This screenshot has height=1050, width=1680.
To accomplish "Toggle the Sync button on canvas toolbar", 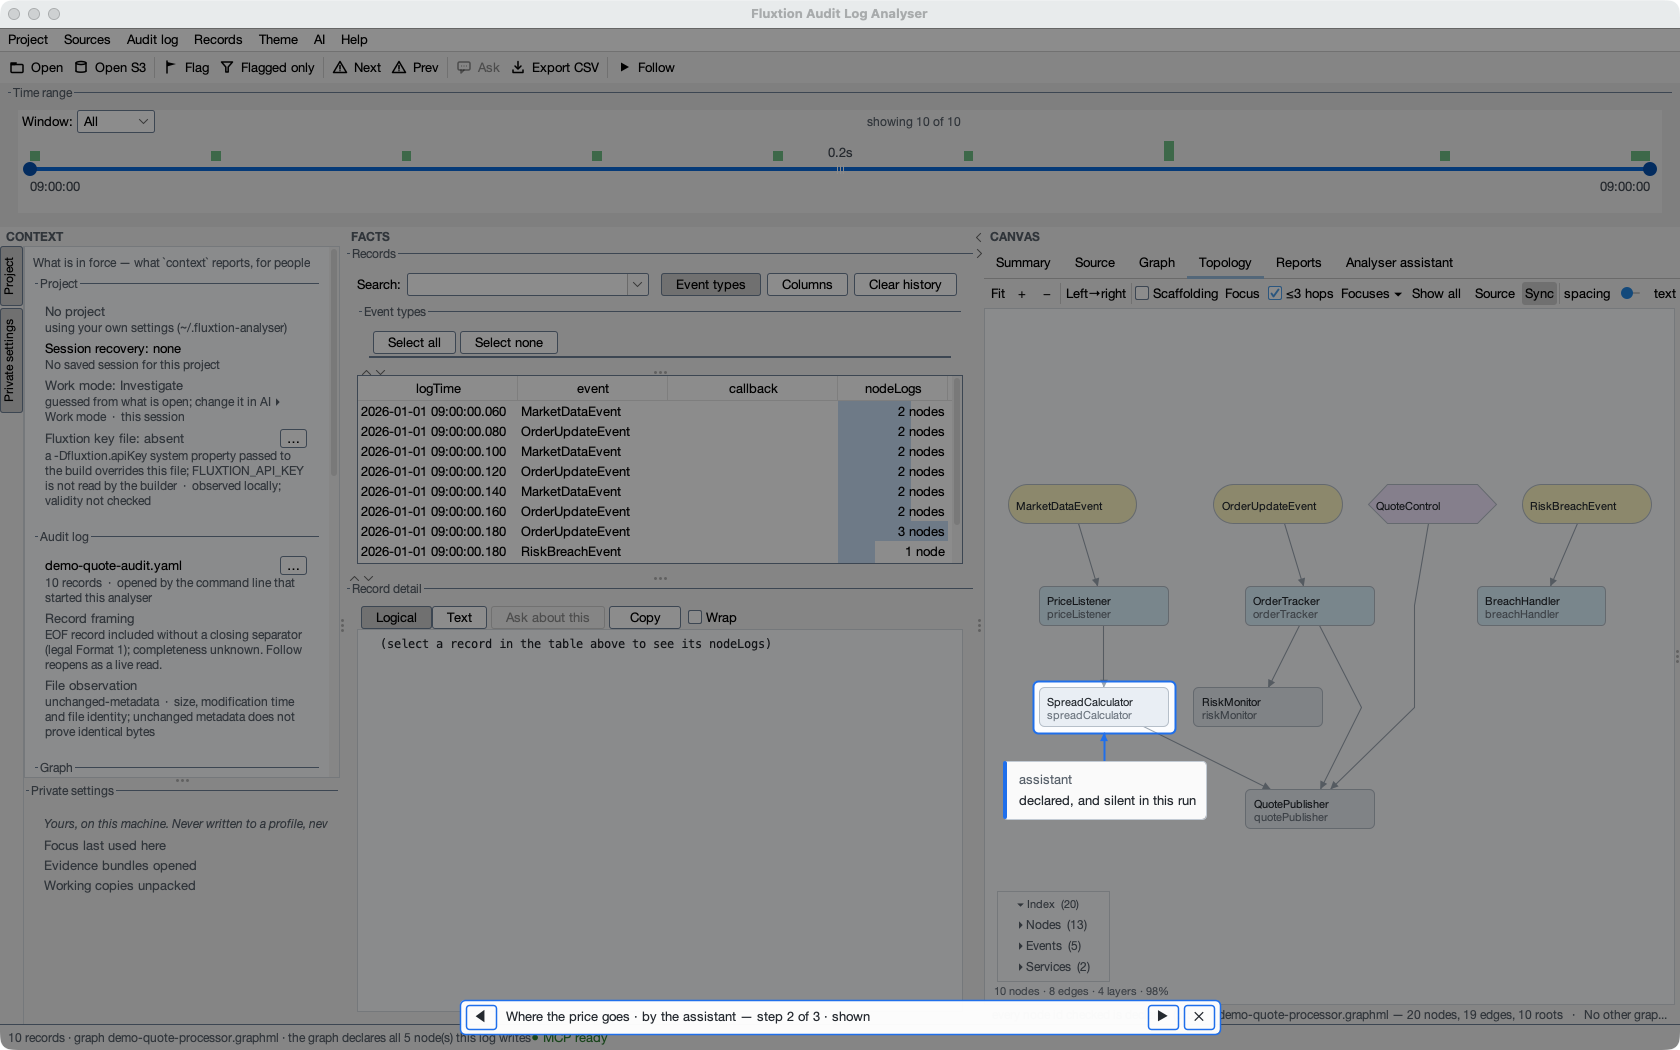I will [1539, 293].
